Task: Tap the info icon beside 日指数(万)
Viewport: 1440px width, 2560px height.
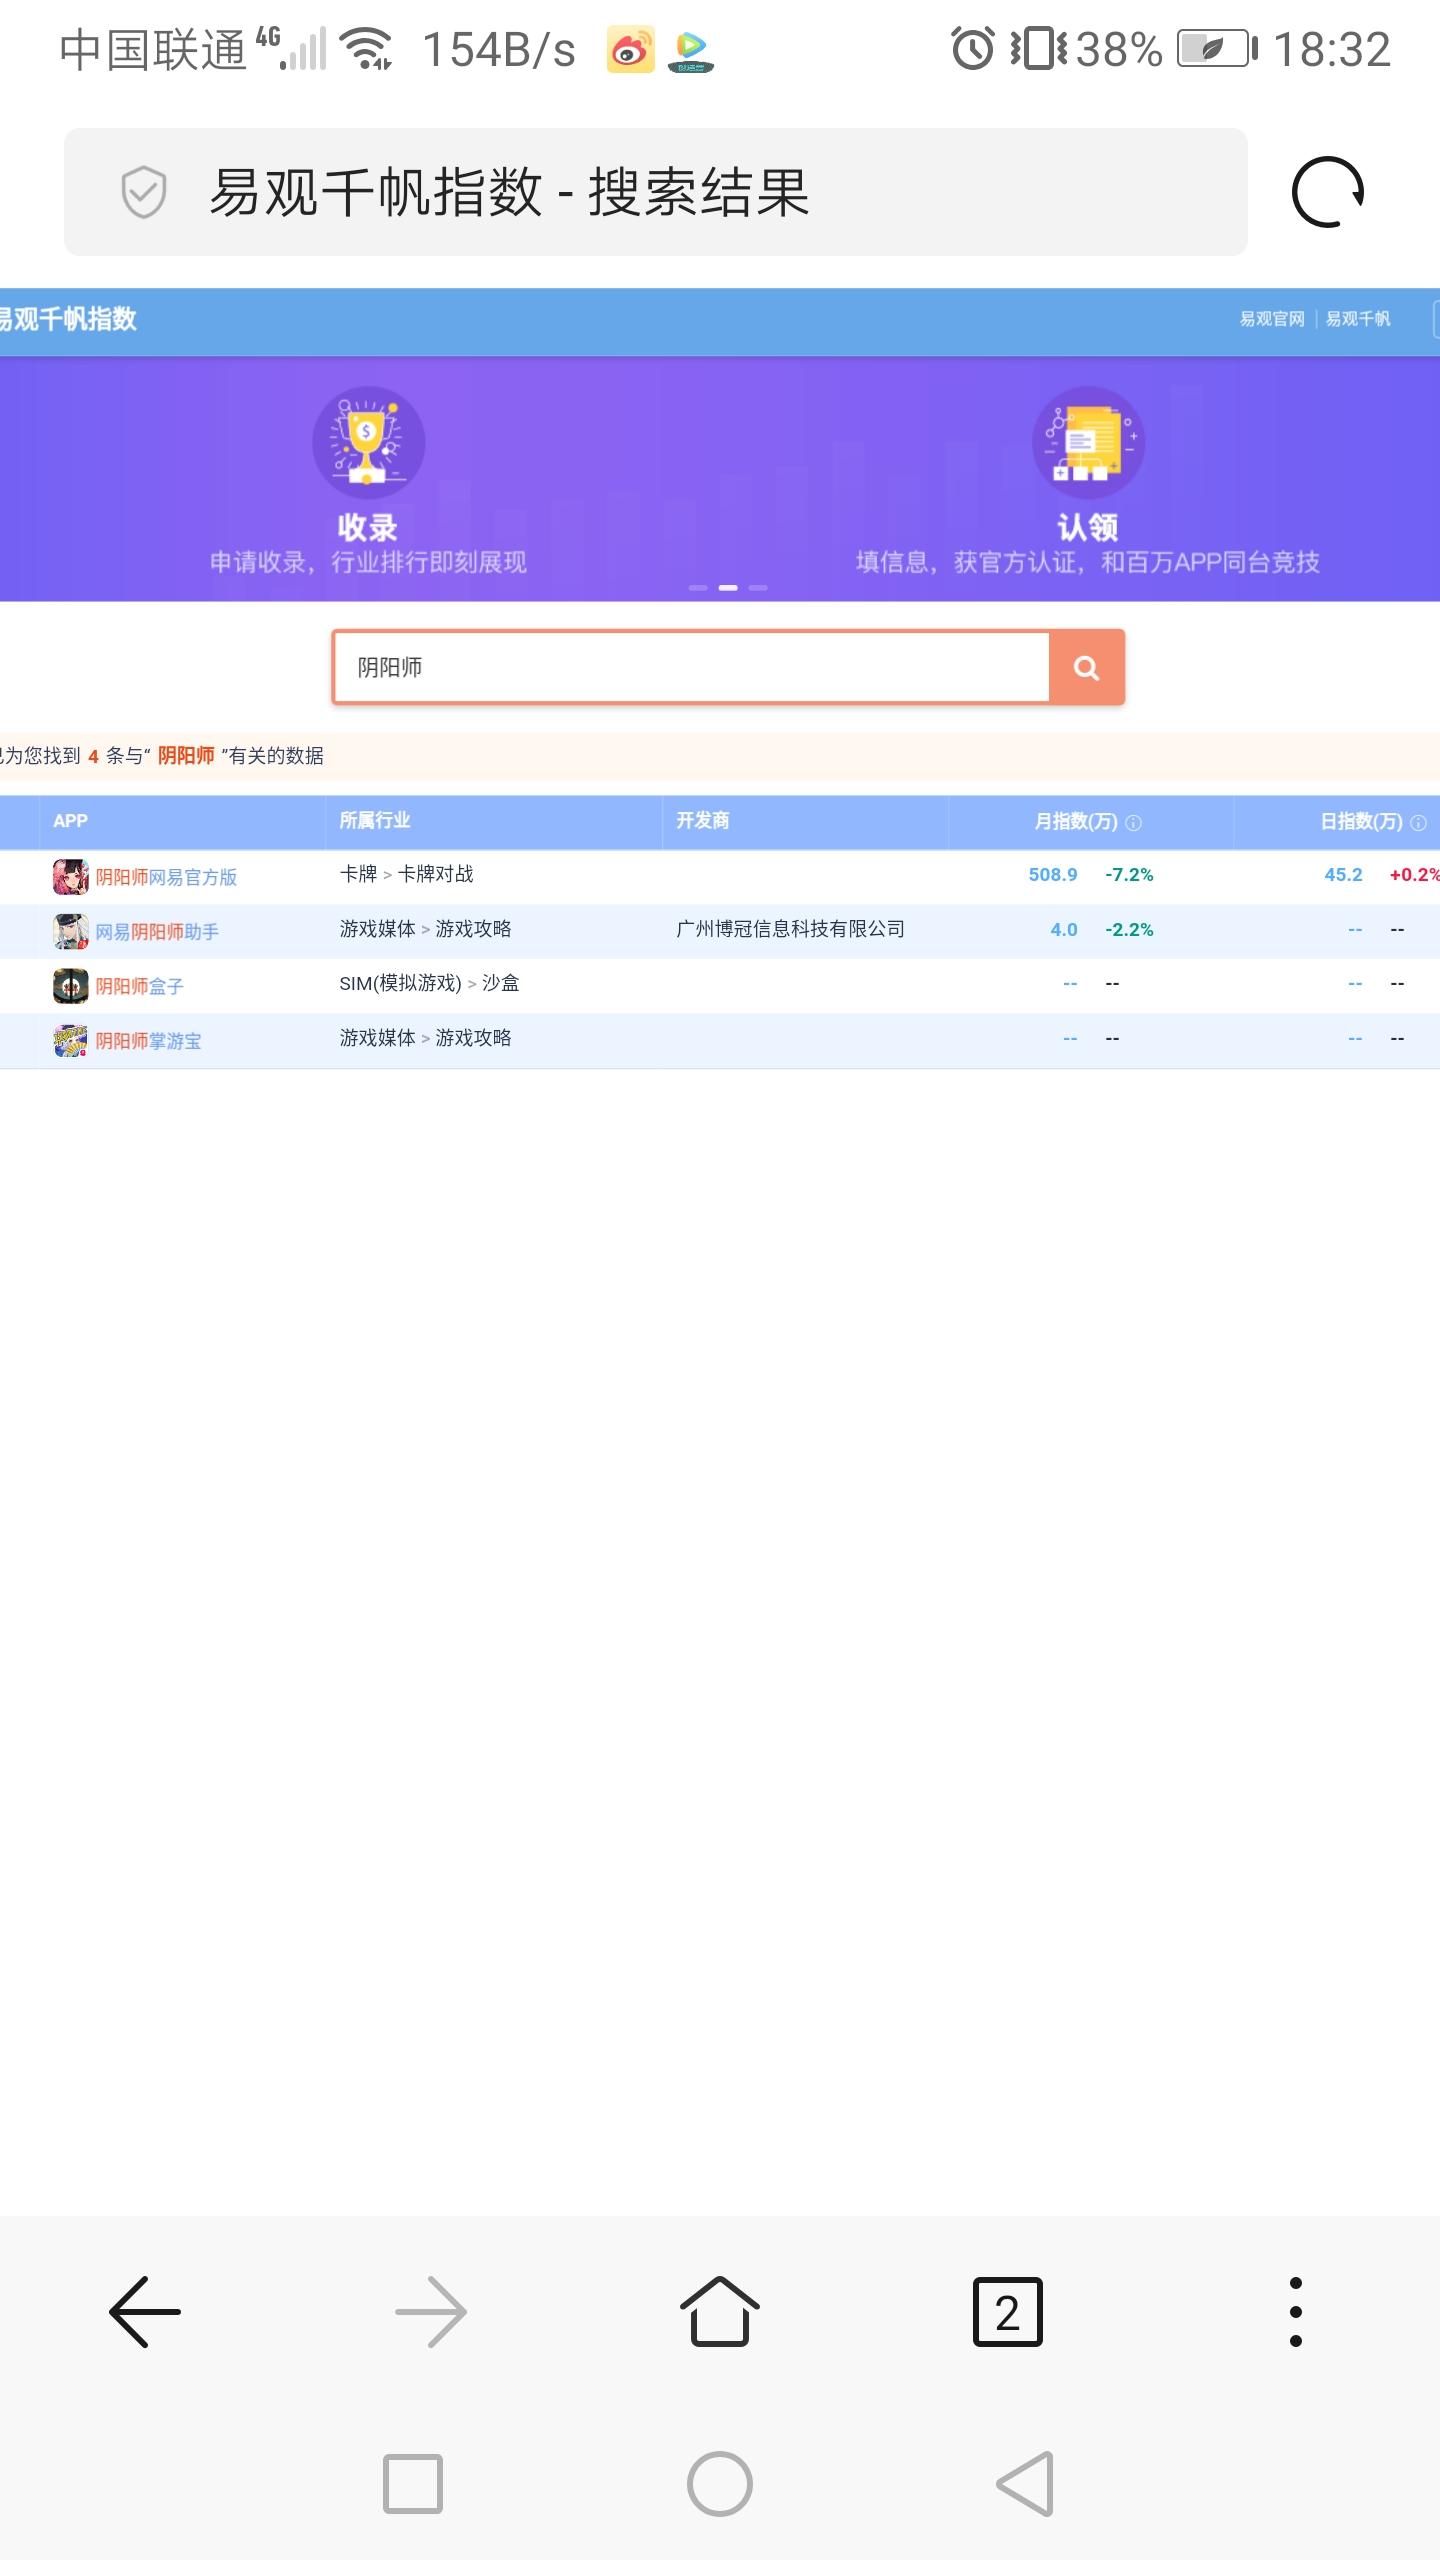Action: pyautogui.click(x=1418, y=823)
